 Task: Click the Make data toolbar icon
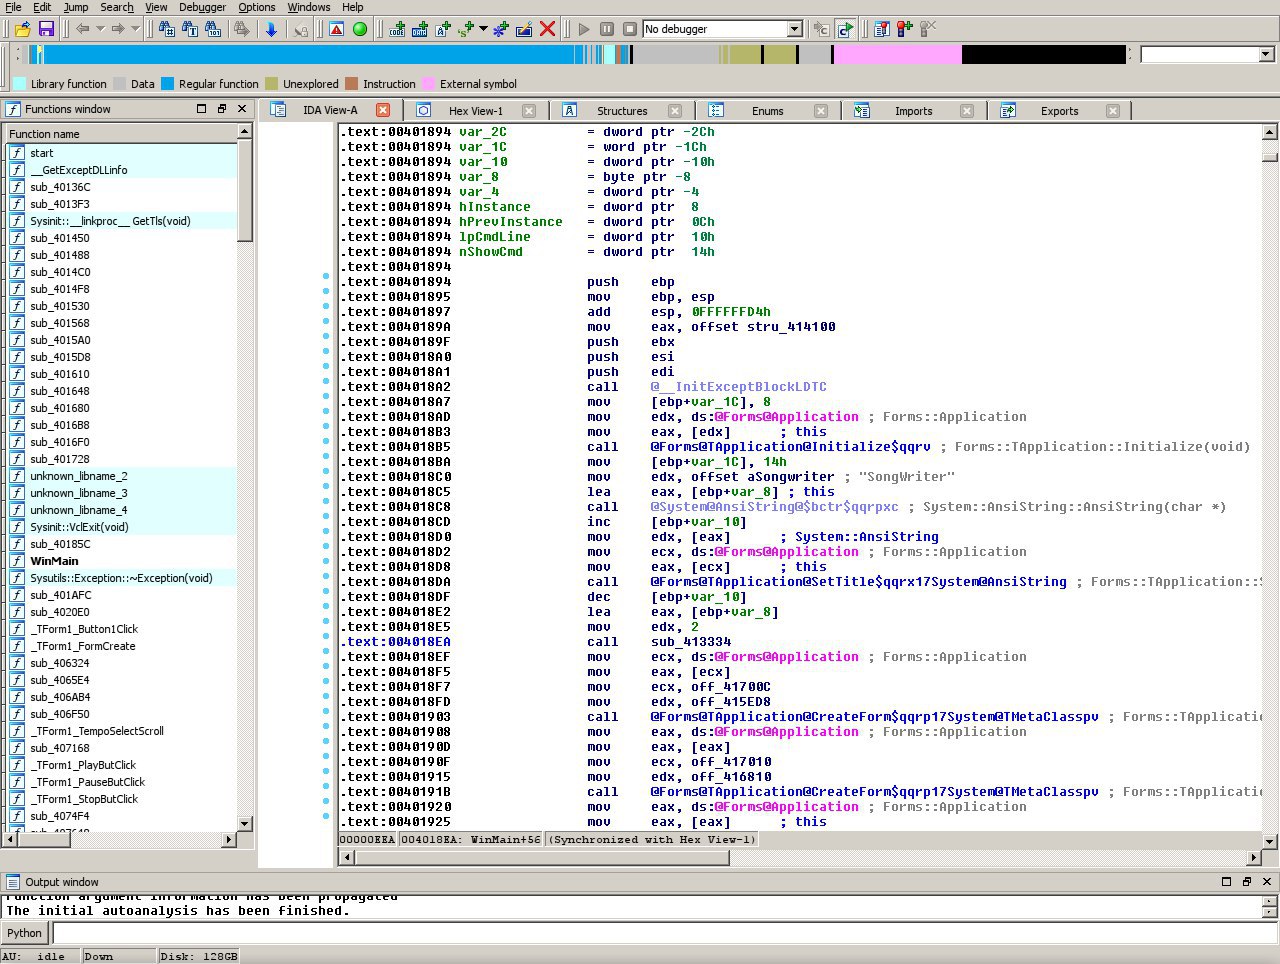click(420, 29)
